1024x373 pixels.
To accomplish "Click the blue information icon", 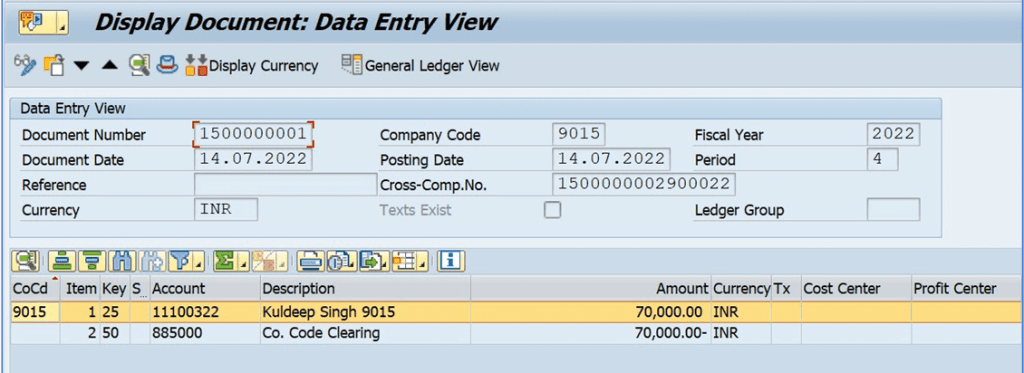I will point(451,261).
